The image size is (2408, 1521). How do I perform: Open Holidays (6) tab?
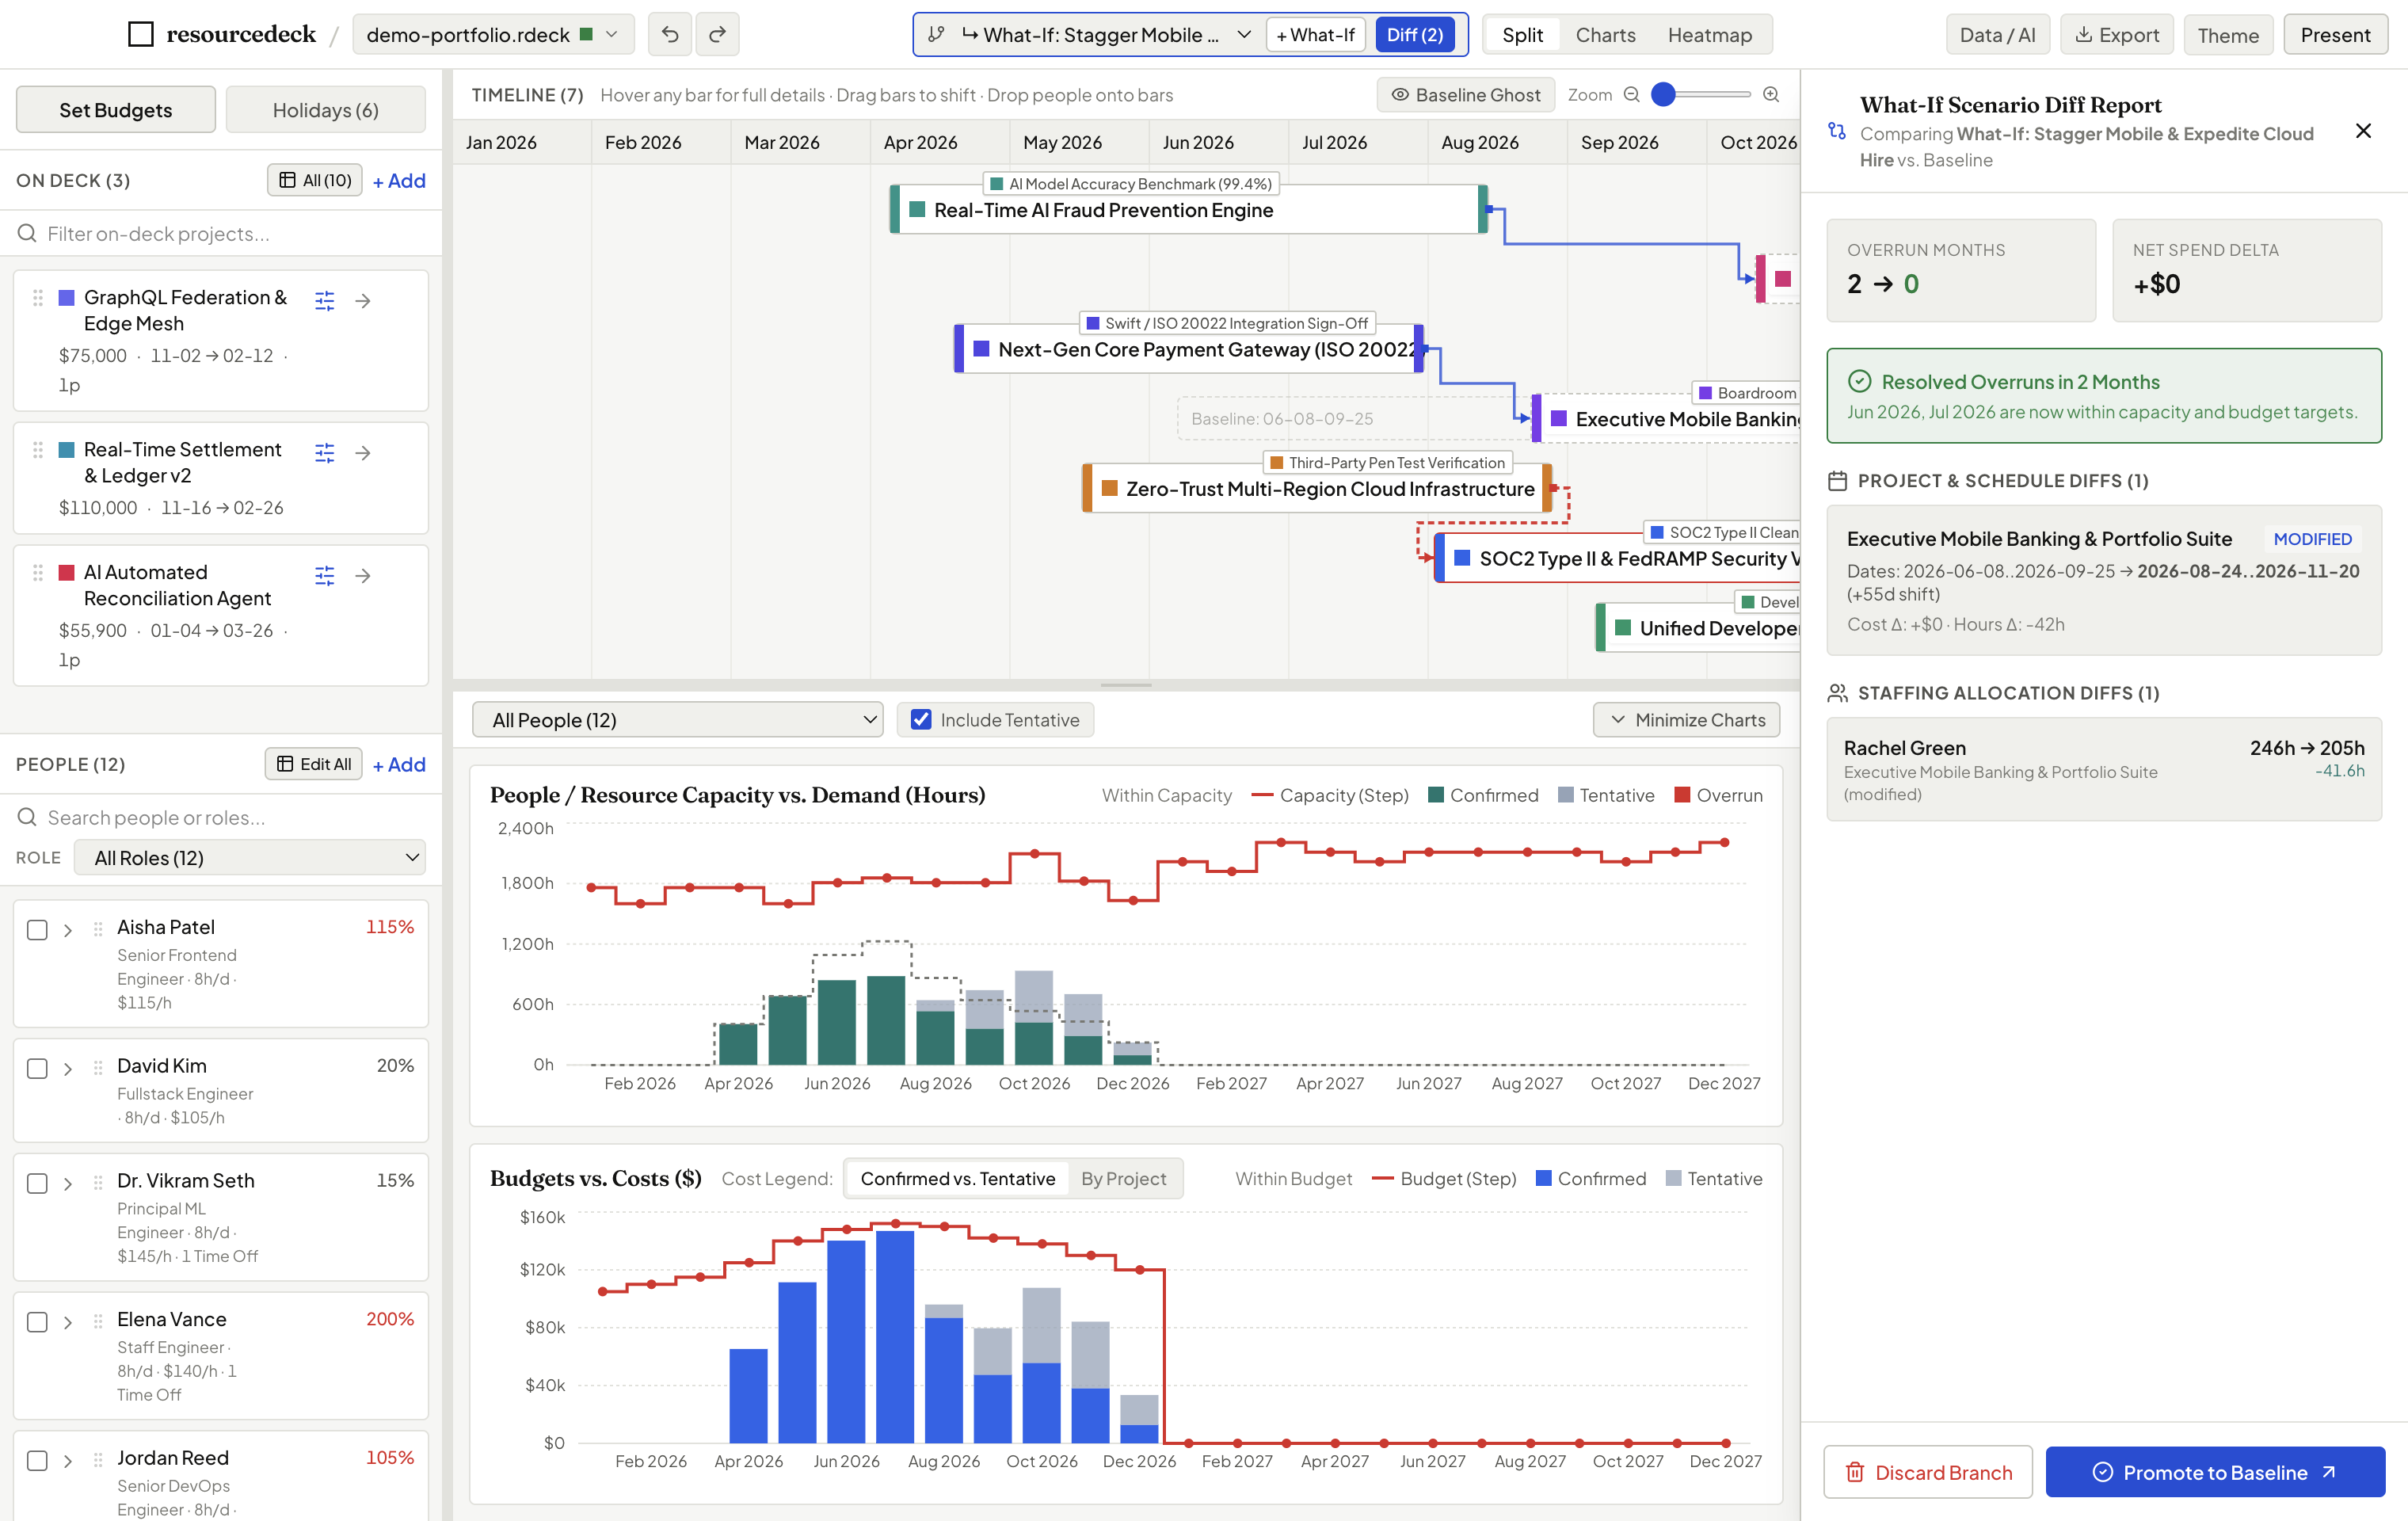[326, 110]
